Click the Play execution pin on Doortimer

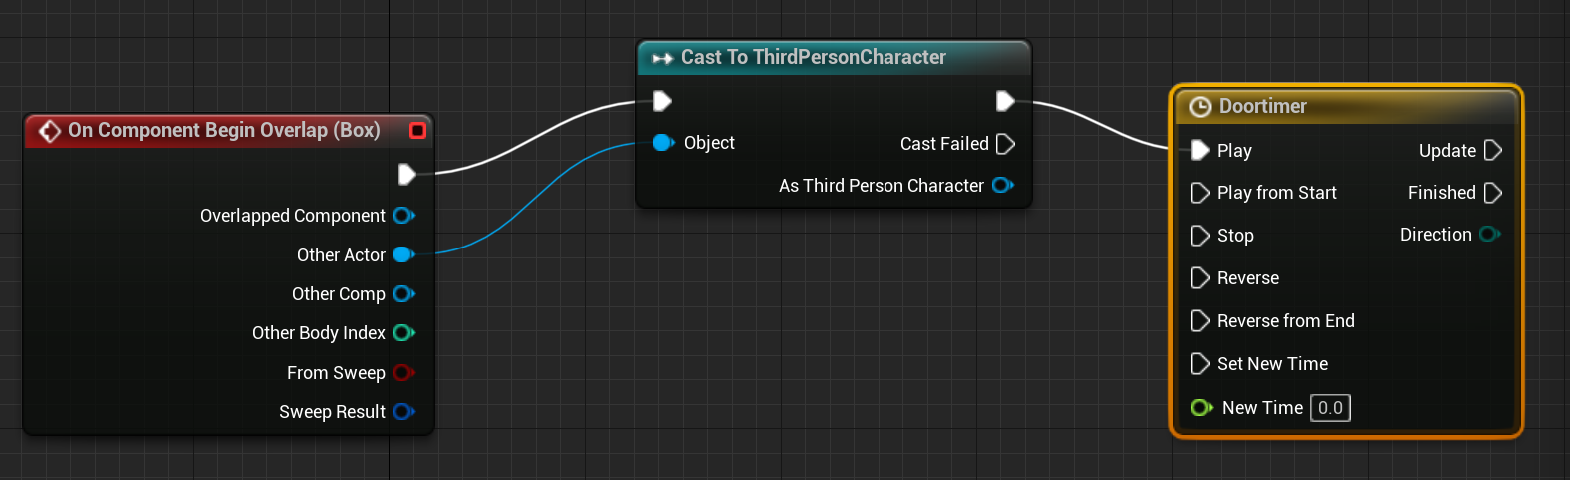coord(1201,151)
